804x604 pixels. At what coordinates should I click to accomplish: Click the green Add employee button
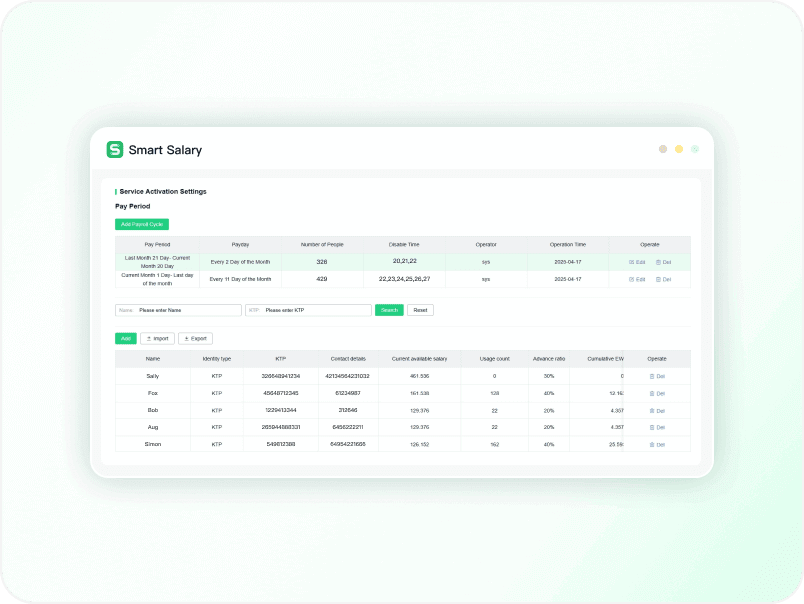pos(125,339)
